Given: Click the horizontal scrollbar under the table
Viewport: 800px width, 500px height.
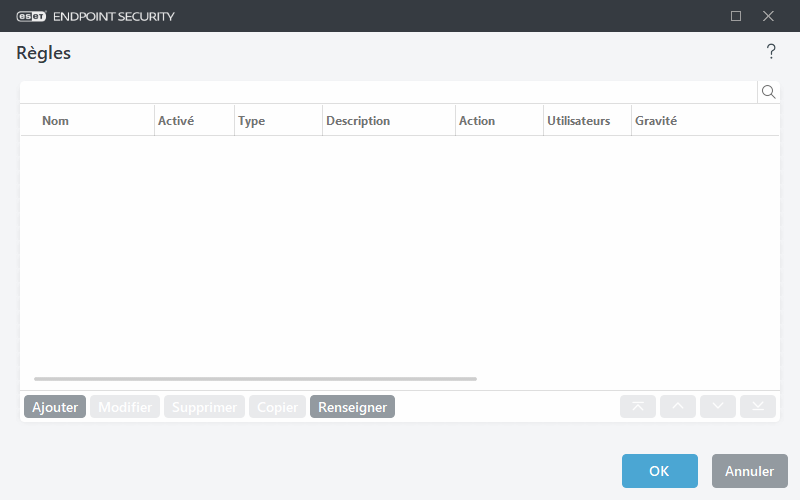Looking at the screenshot, I should tap(255, 379).
